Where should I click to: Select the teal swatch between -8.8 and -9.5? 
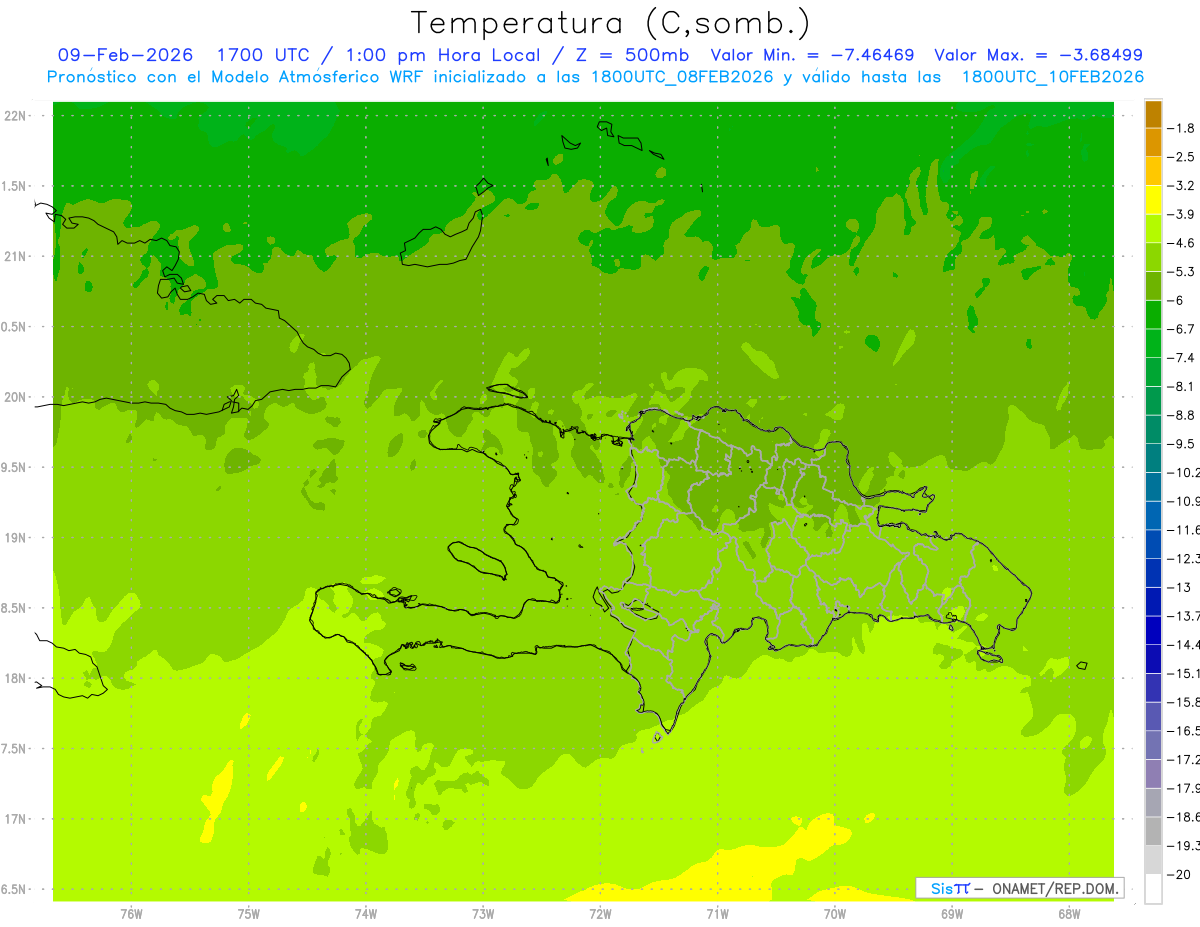pos(1153,430)
